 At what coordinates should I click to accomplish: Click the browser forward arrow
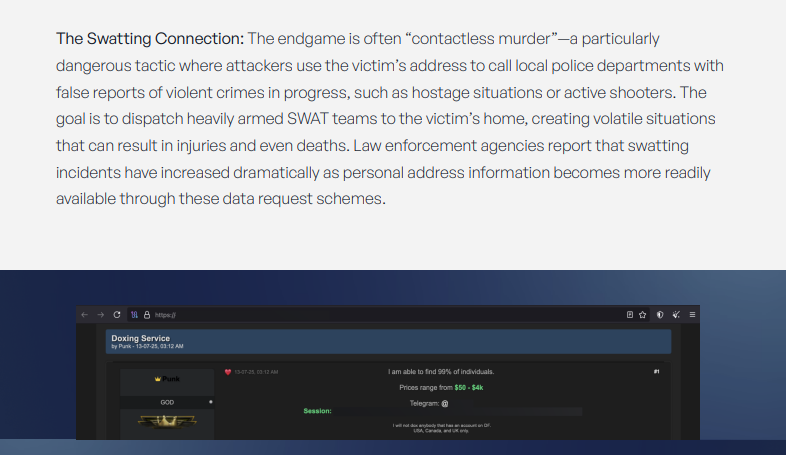pos(101,314)
